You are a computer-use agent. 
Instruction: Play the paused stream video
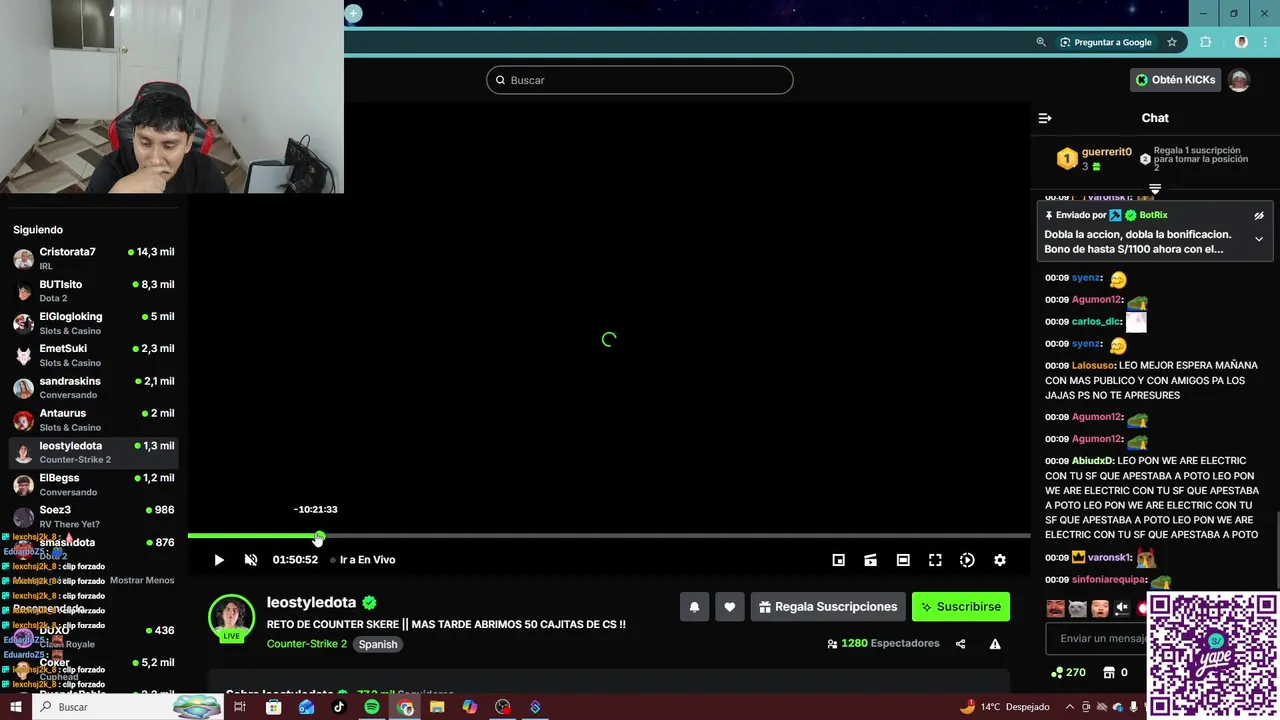(219, 560)
